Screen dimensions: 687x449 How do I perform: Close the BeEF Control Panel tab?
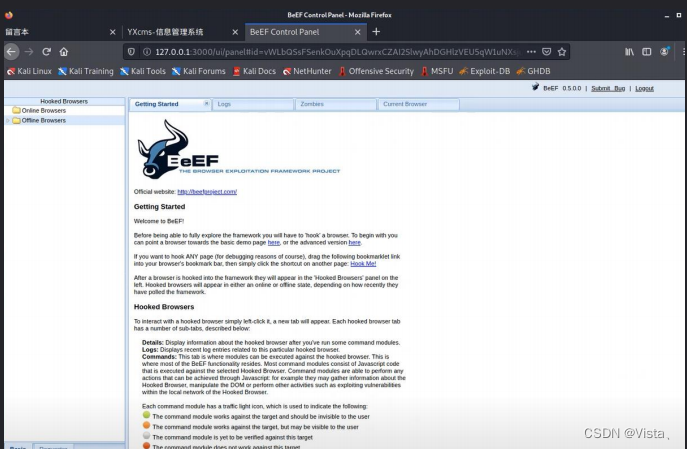click(358, 32)
